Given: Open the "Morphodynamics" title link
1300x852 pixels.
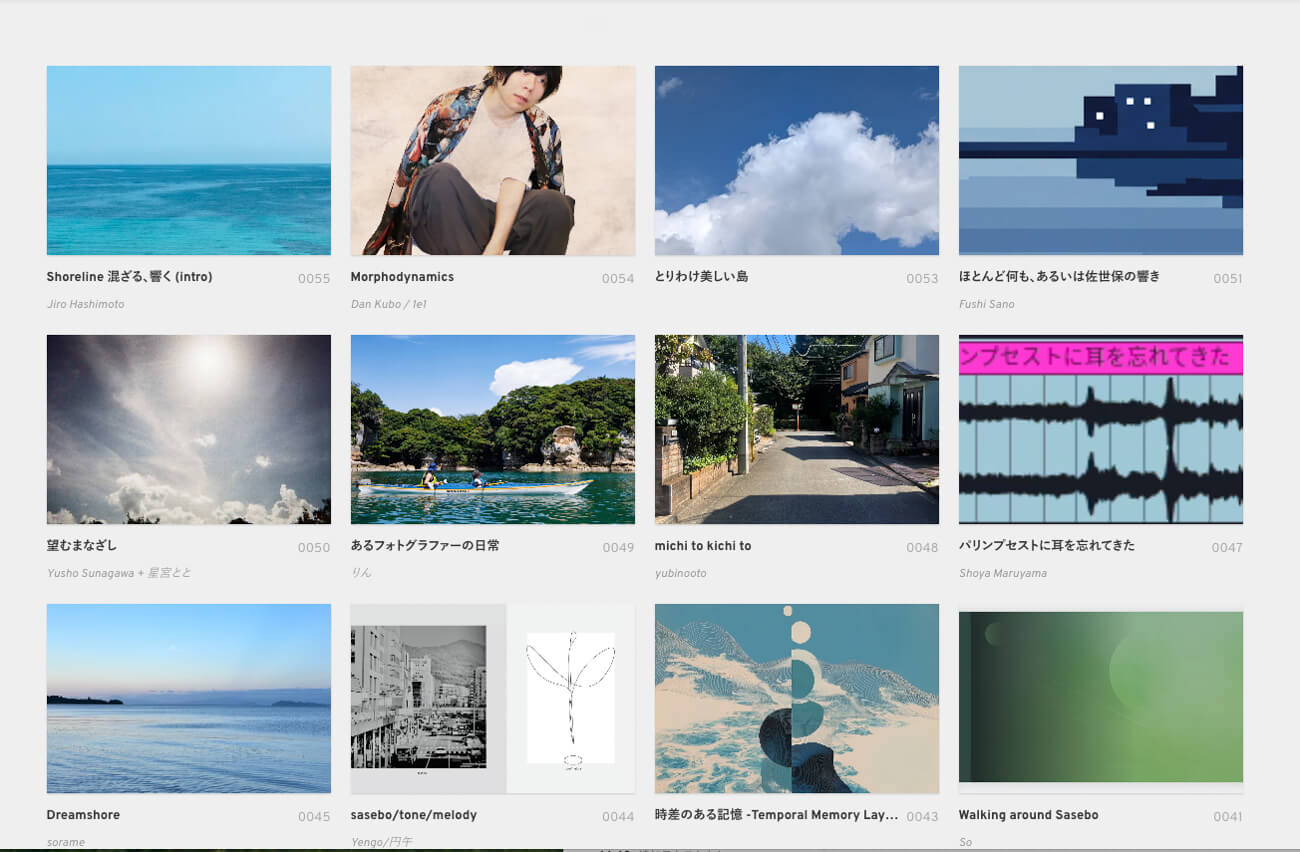Looking at the screenshot, I should click(402, 277).
